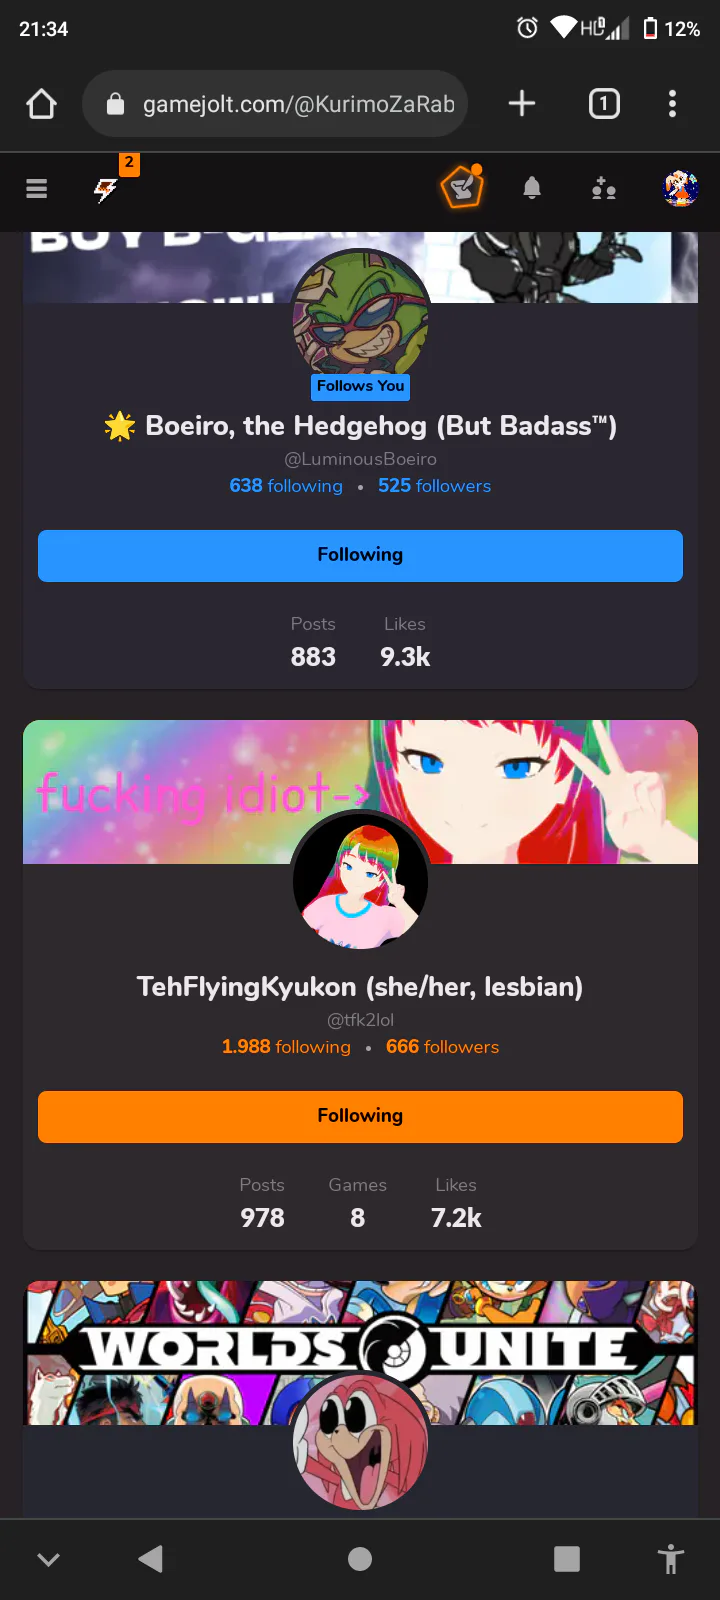Tap the Game Jolt lightning logo icon

coord(105,189)
